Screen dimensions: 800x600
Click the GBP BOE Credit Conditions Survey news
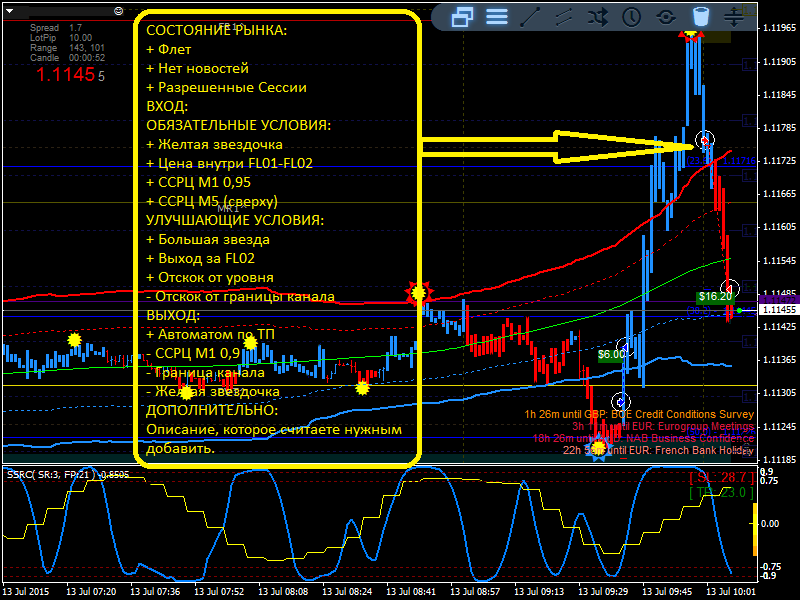point(639,414)
